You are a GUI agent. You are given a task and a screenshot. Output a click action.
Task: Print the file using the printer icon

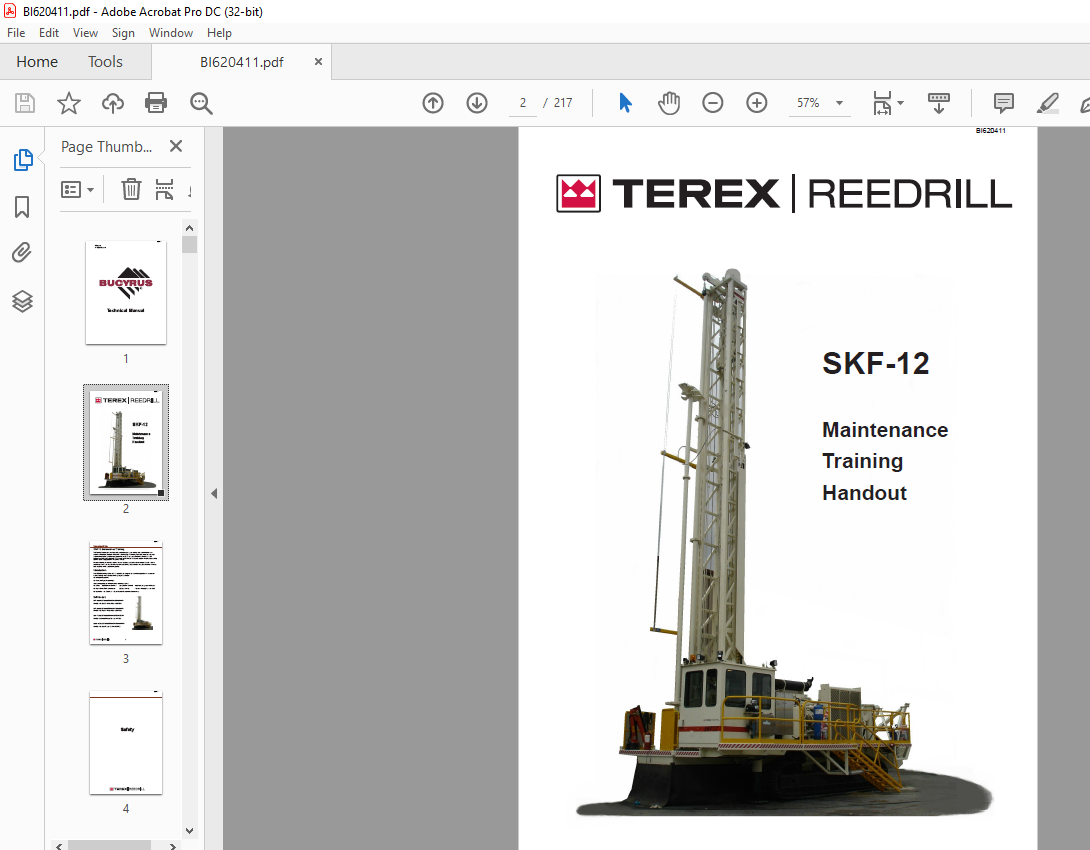pos(156,104)
